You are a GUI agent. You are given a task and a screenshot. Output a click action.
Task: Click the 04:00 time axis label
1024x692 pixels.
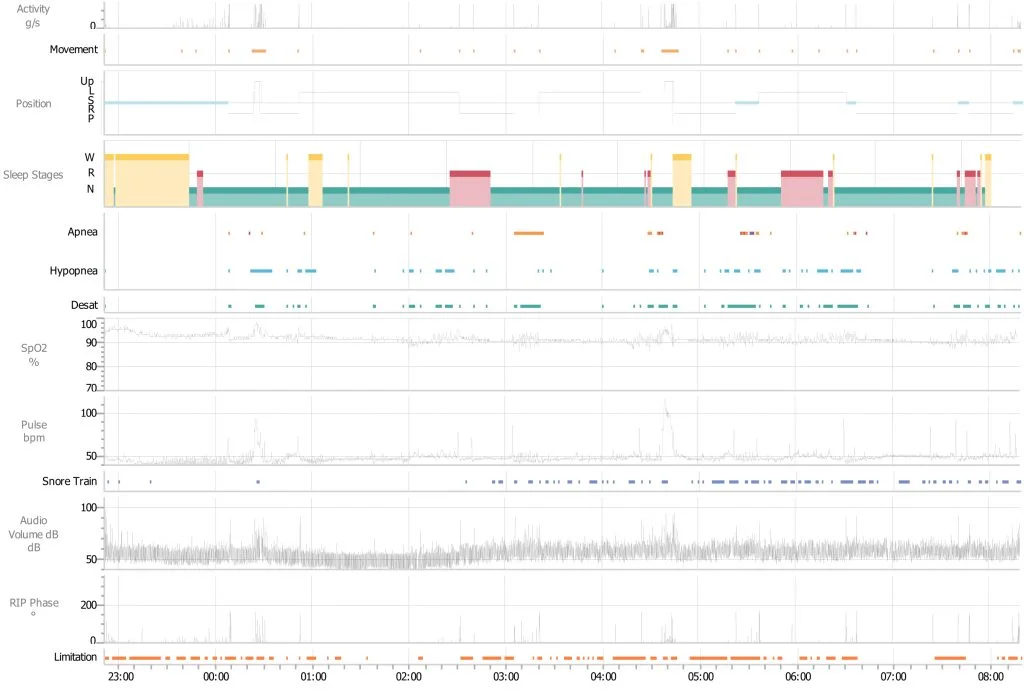pos(602,677)
